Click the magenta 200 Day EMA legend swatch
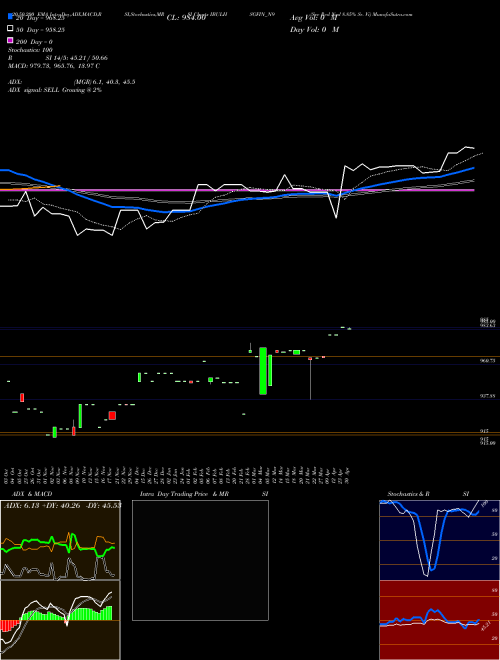The width and height of the screenshot is (500, 660). point(10,40)
